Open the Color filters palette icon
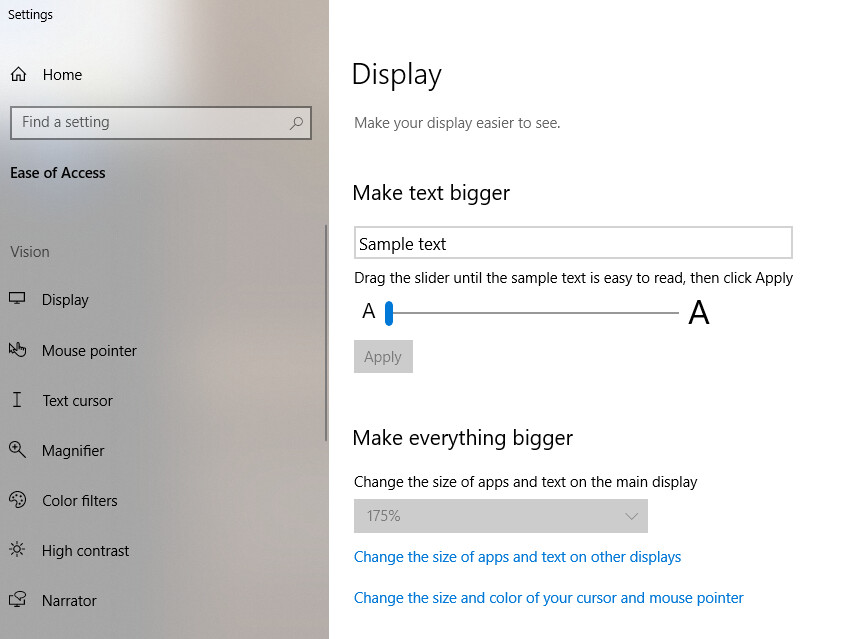Viewport: 867px width, 639px height. coord(17,500)
